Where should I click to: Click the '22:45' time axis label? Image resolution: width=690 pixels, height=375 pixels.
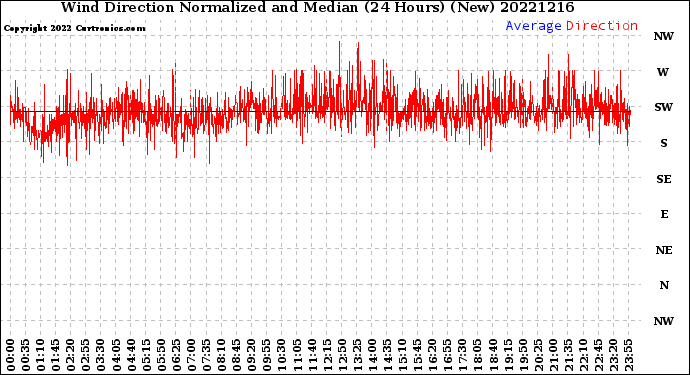598,355
